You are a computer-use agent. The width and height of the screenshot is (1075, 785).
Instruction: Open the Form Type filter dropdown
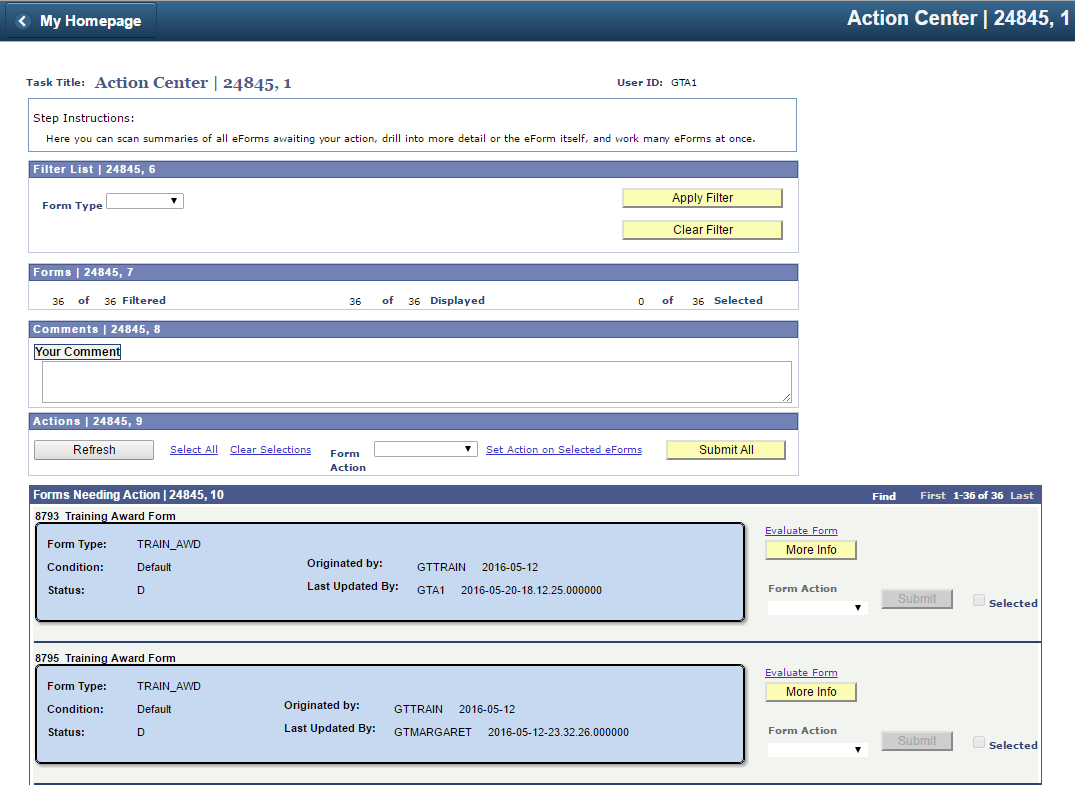(x=145, y=202)
